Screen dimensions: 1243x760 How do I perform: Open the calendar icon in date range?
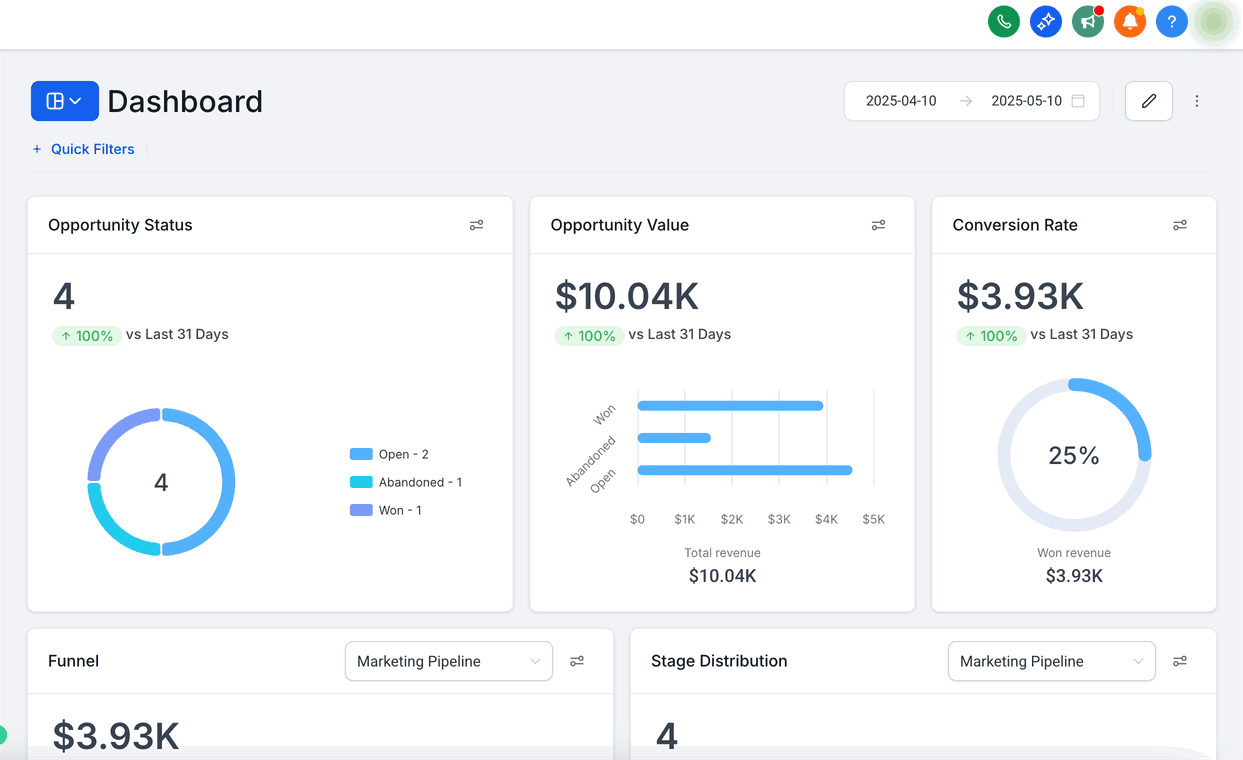pos(1078,101)
